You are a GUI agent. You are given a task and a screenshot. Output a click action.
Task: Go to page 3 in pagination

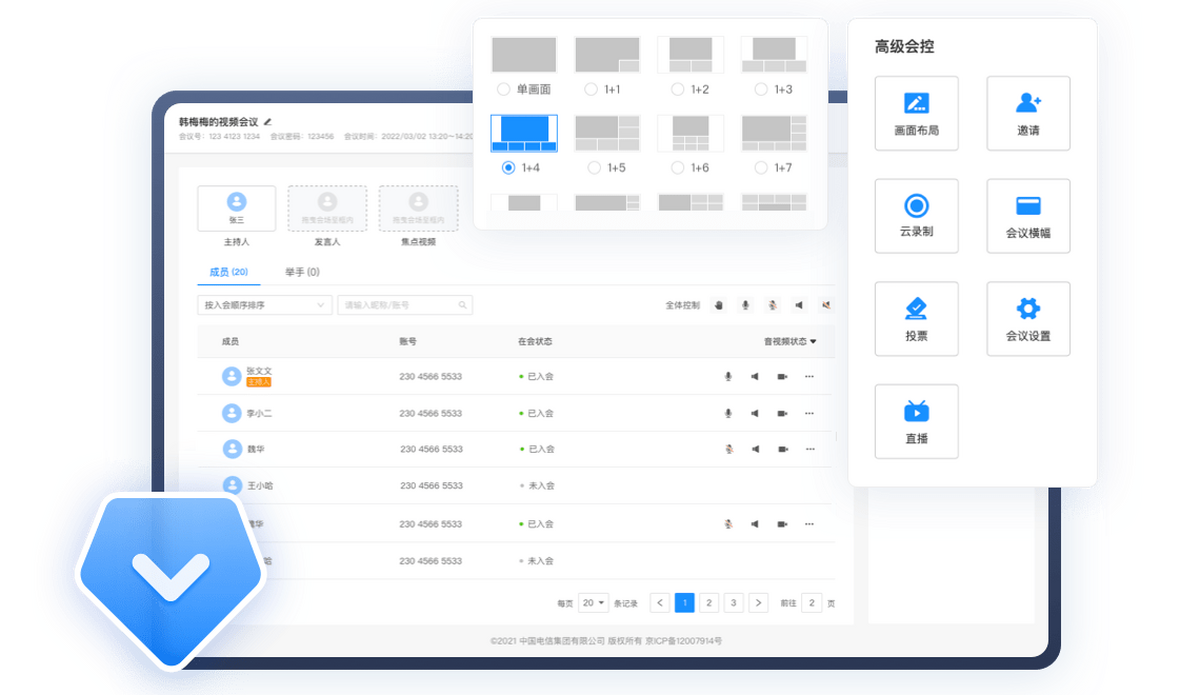tap(733, 603)
